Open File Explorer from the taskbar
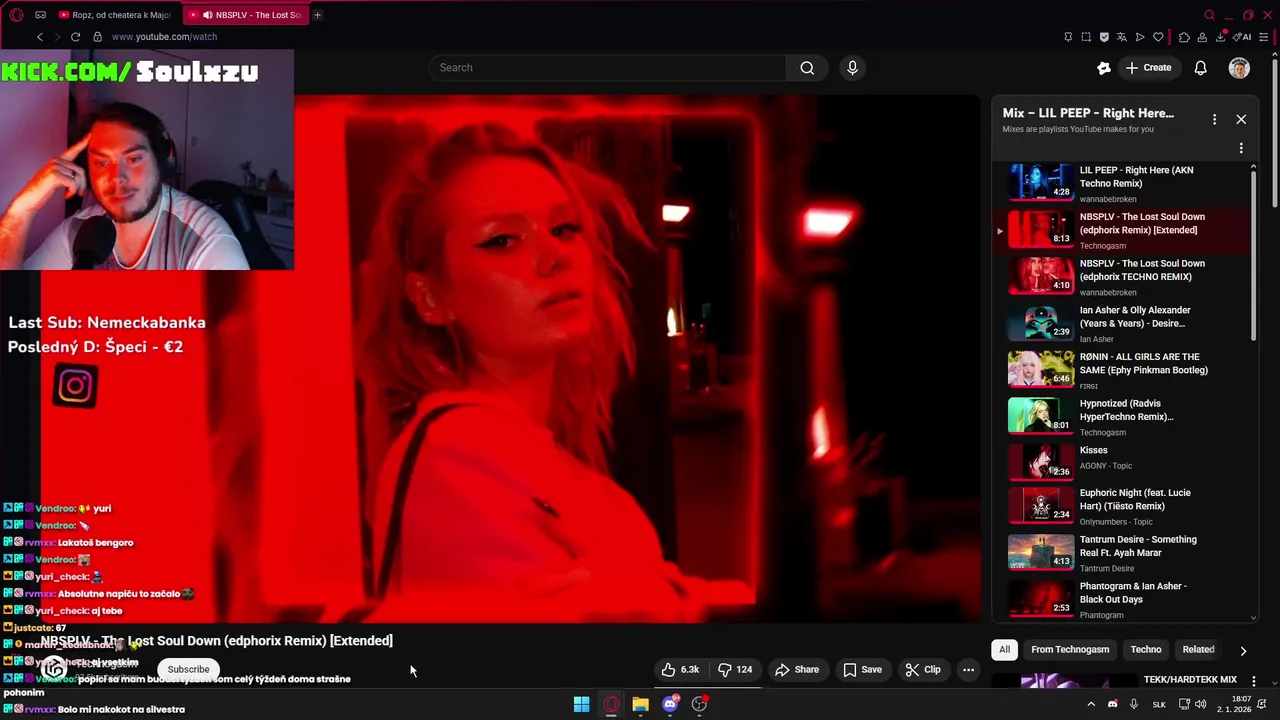Viewport: 1280px width, 720px height. (640, 704)
